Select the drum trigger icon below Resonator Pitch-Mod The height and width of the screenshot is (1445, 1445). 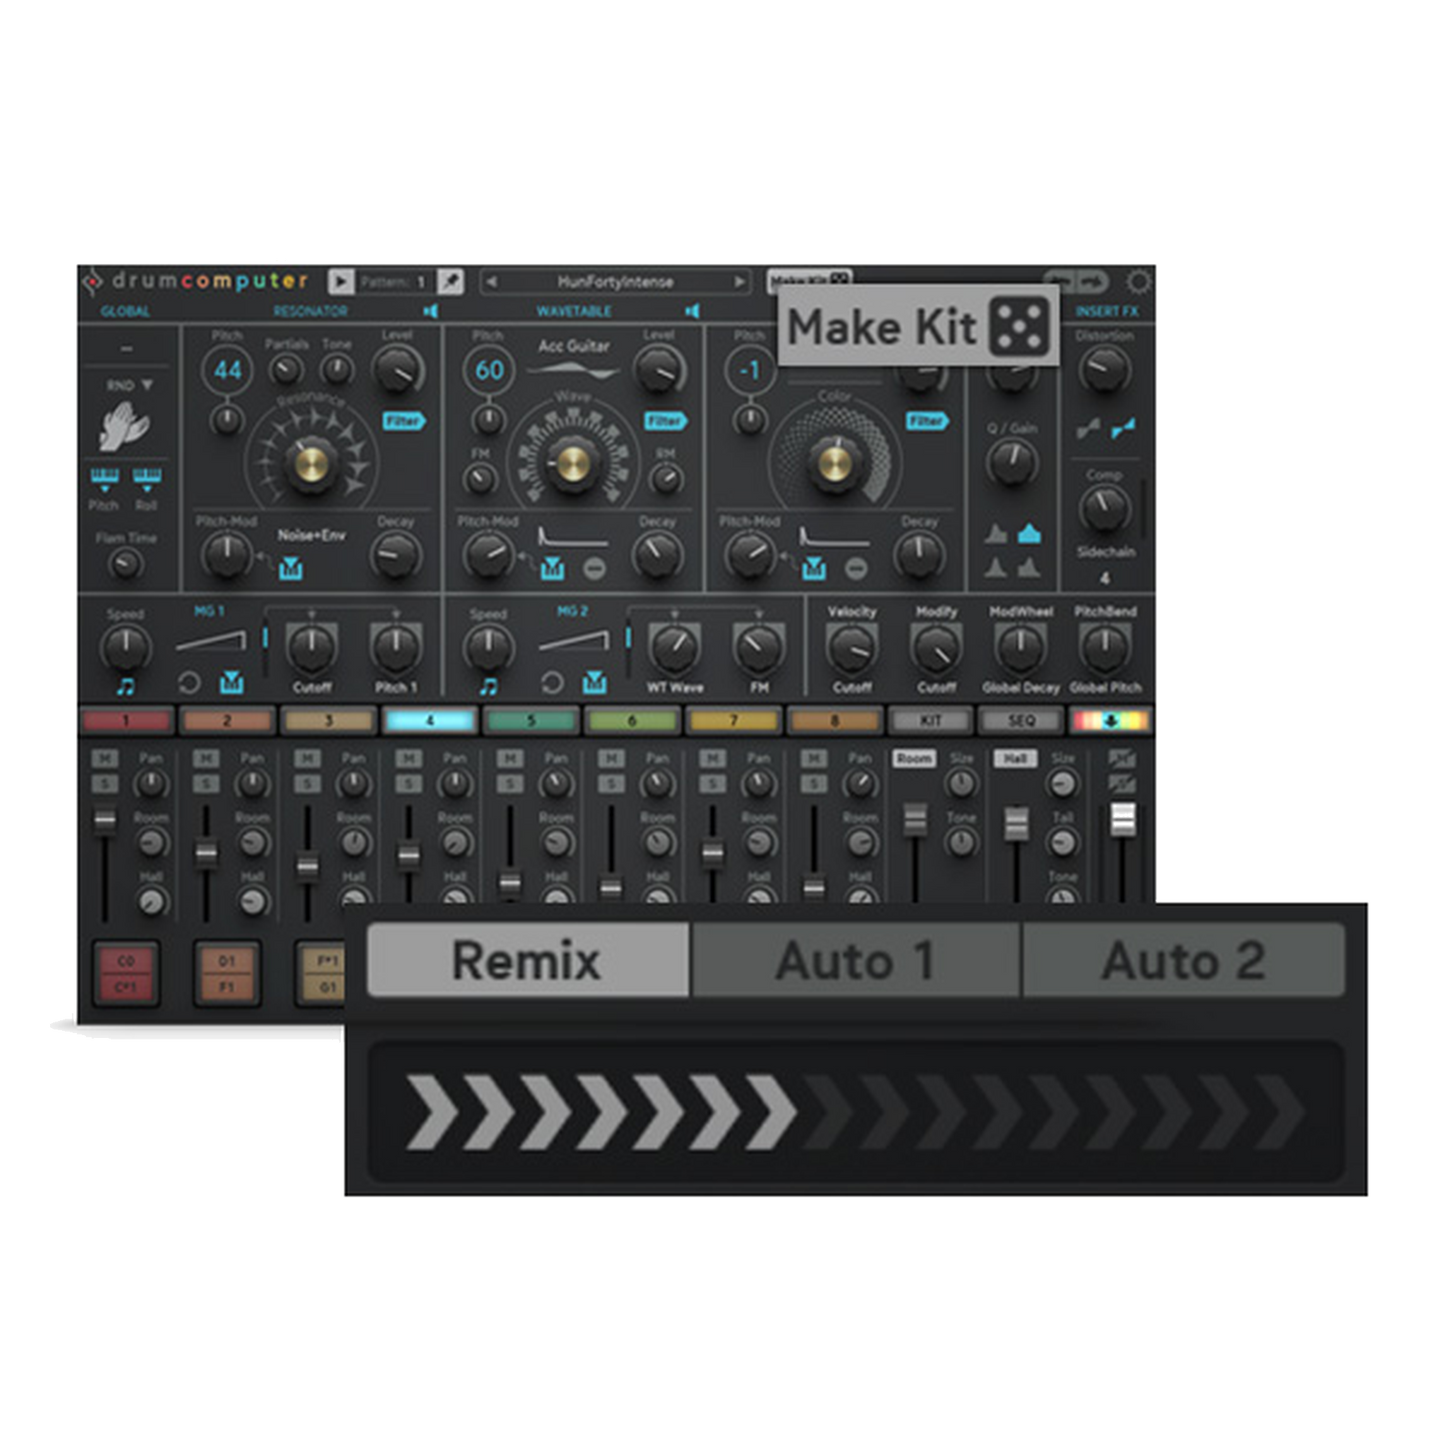291,567
